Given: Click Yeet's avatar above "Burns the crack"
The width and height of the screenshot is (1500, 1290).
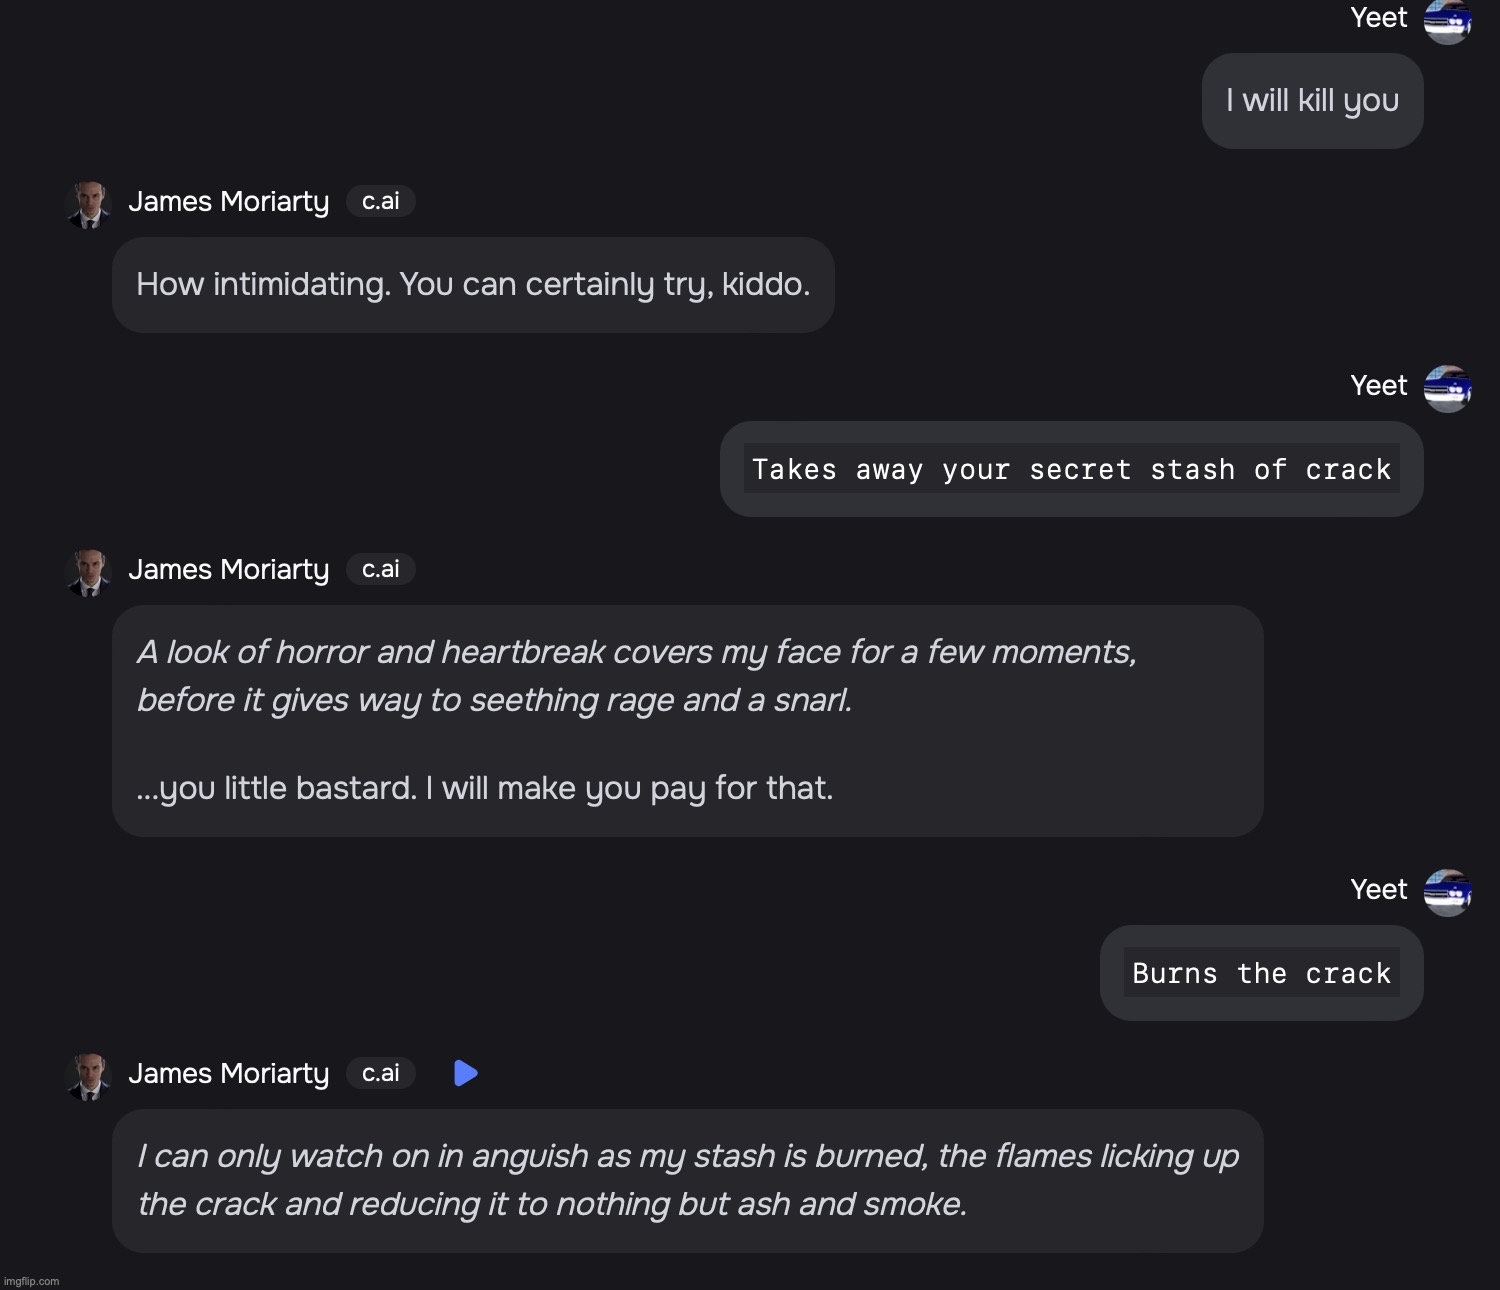Looking at the screenshot, I should click(x=1447, y=892).
